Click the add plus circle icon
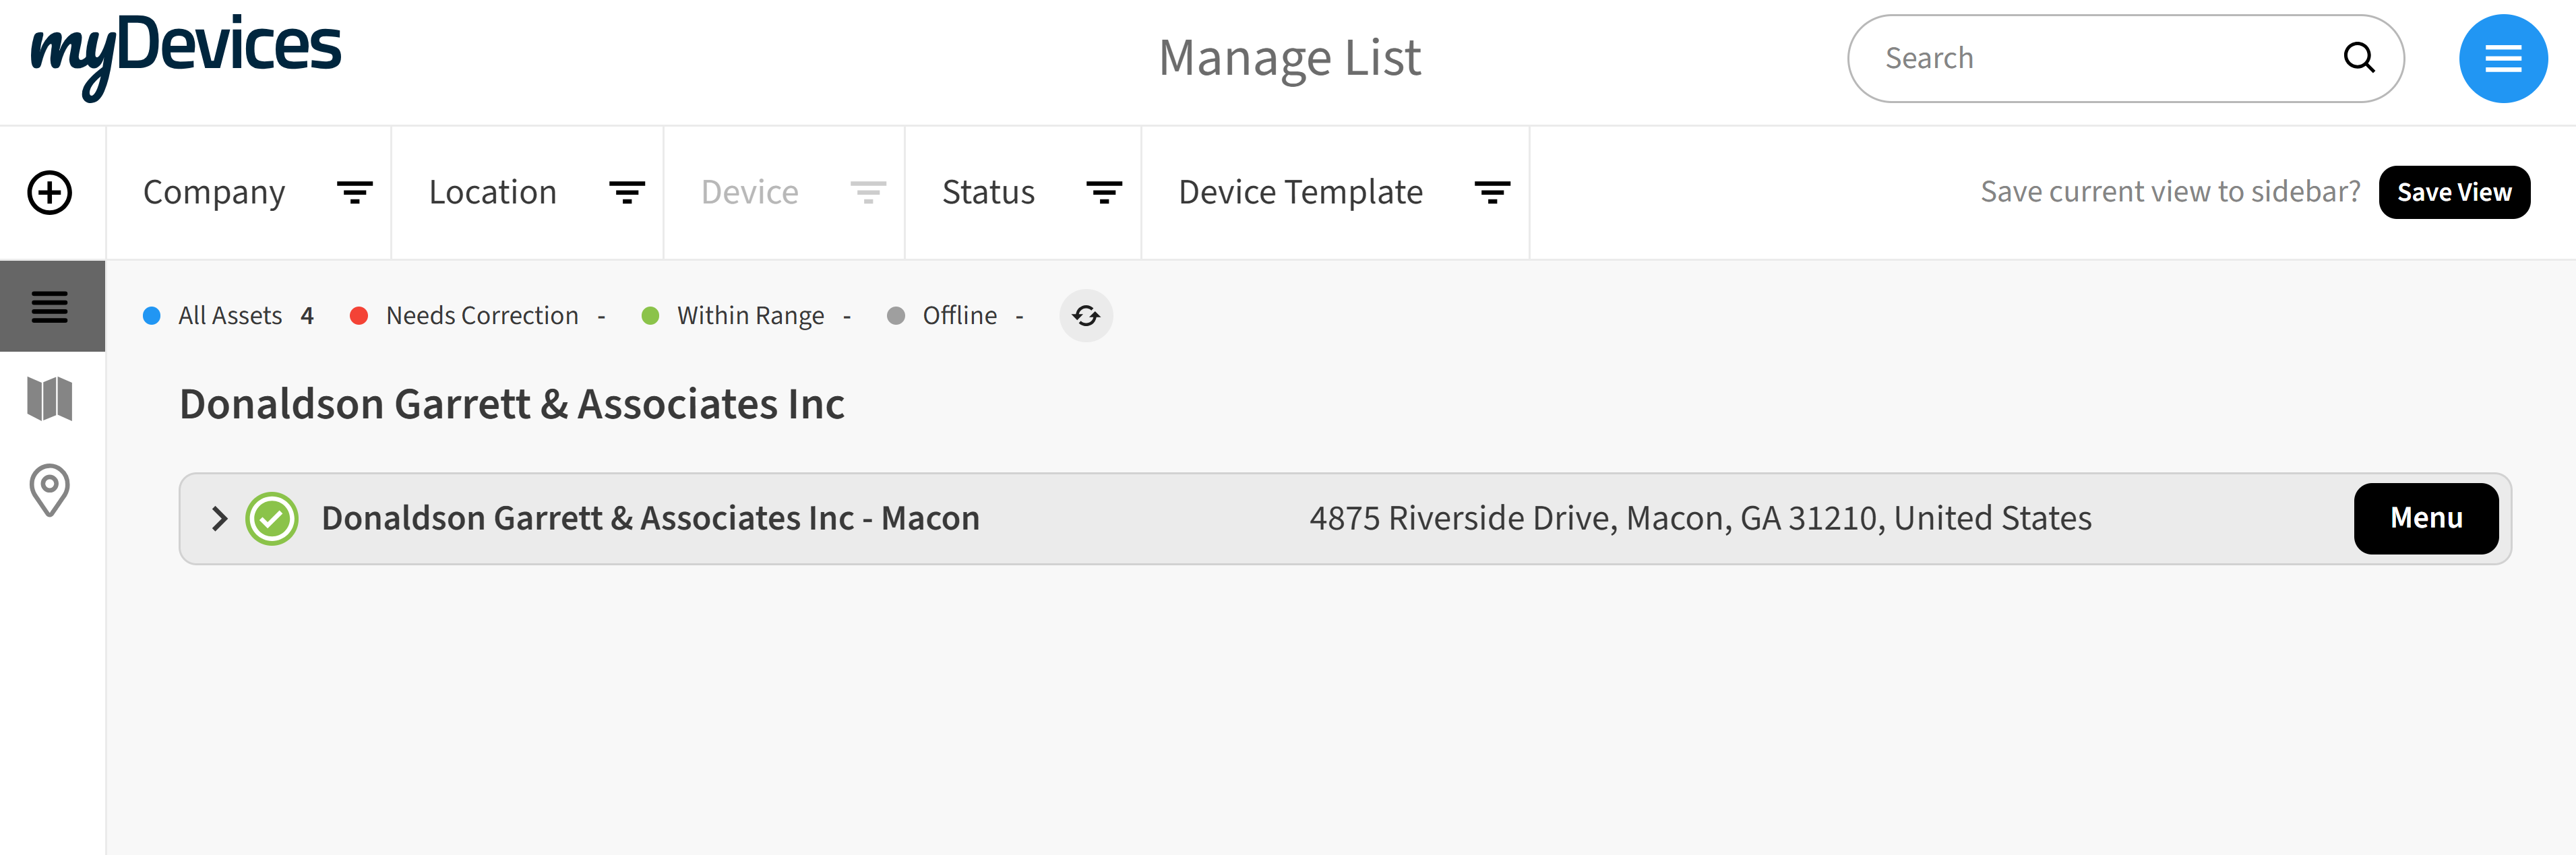 50,193
